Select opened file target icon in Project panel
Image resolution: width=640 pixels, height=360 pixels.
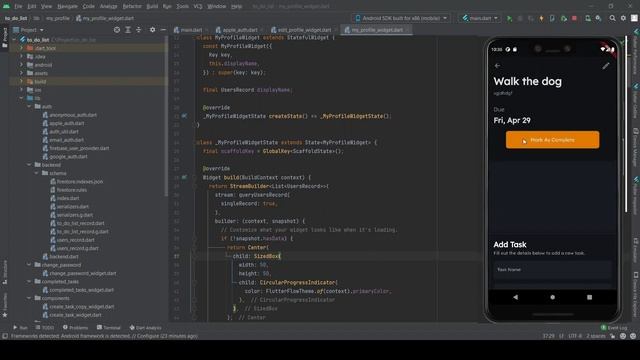tap(117, 30)
